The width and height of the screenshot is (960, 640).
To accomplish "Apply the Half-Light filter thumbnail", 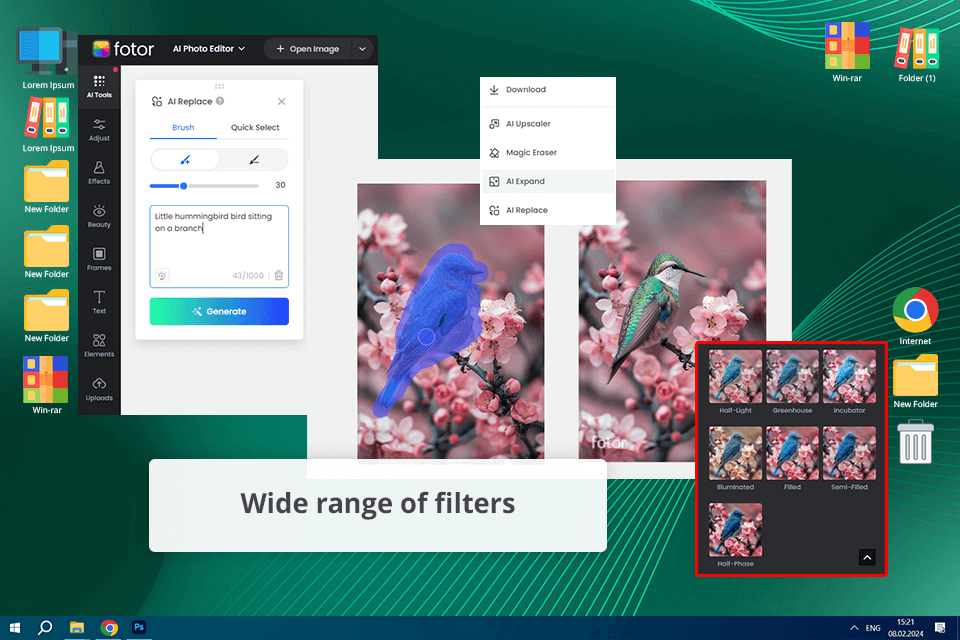I will coord(735,376).
